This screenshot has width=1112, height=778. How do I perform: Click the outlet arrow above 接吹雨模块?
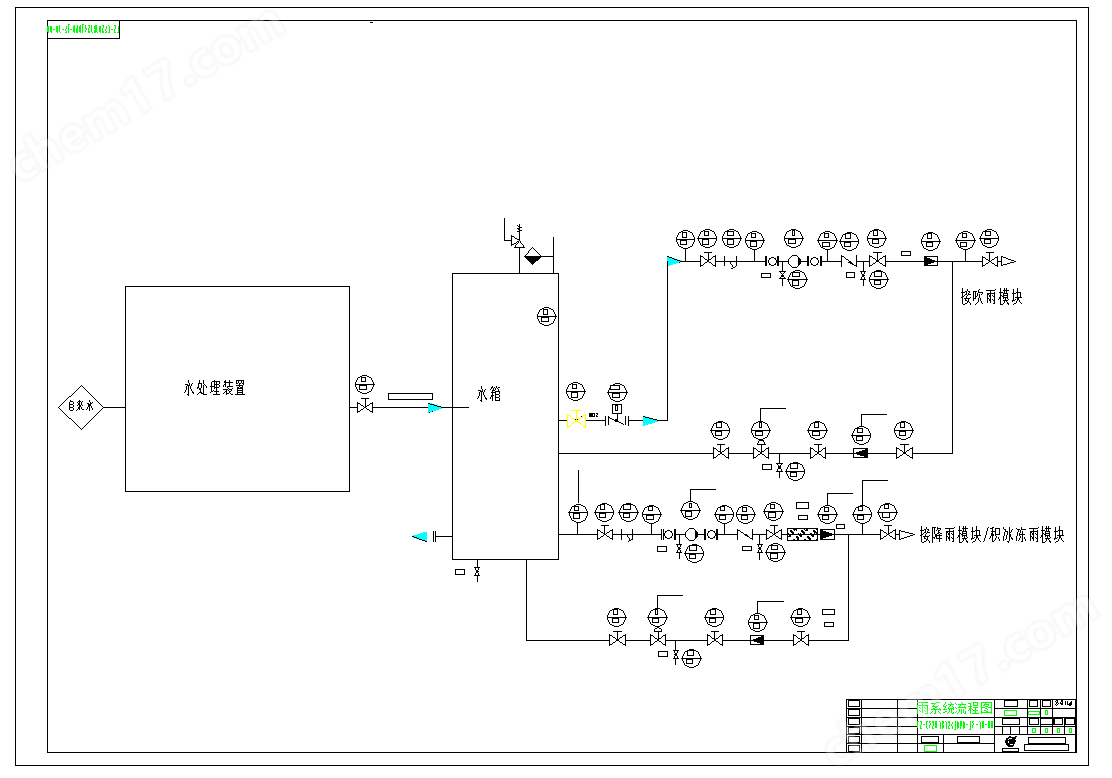coord(1008,262)
